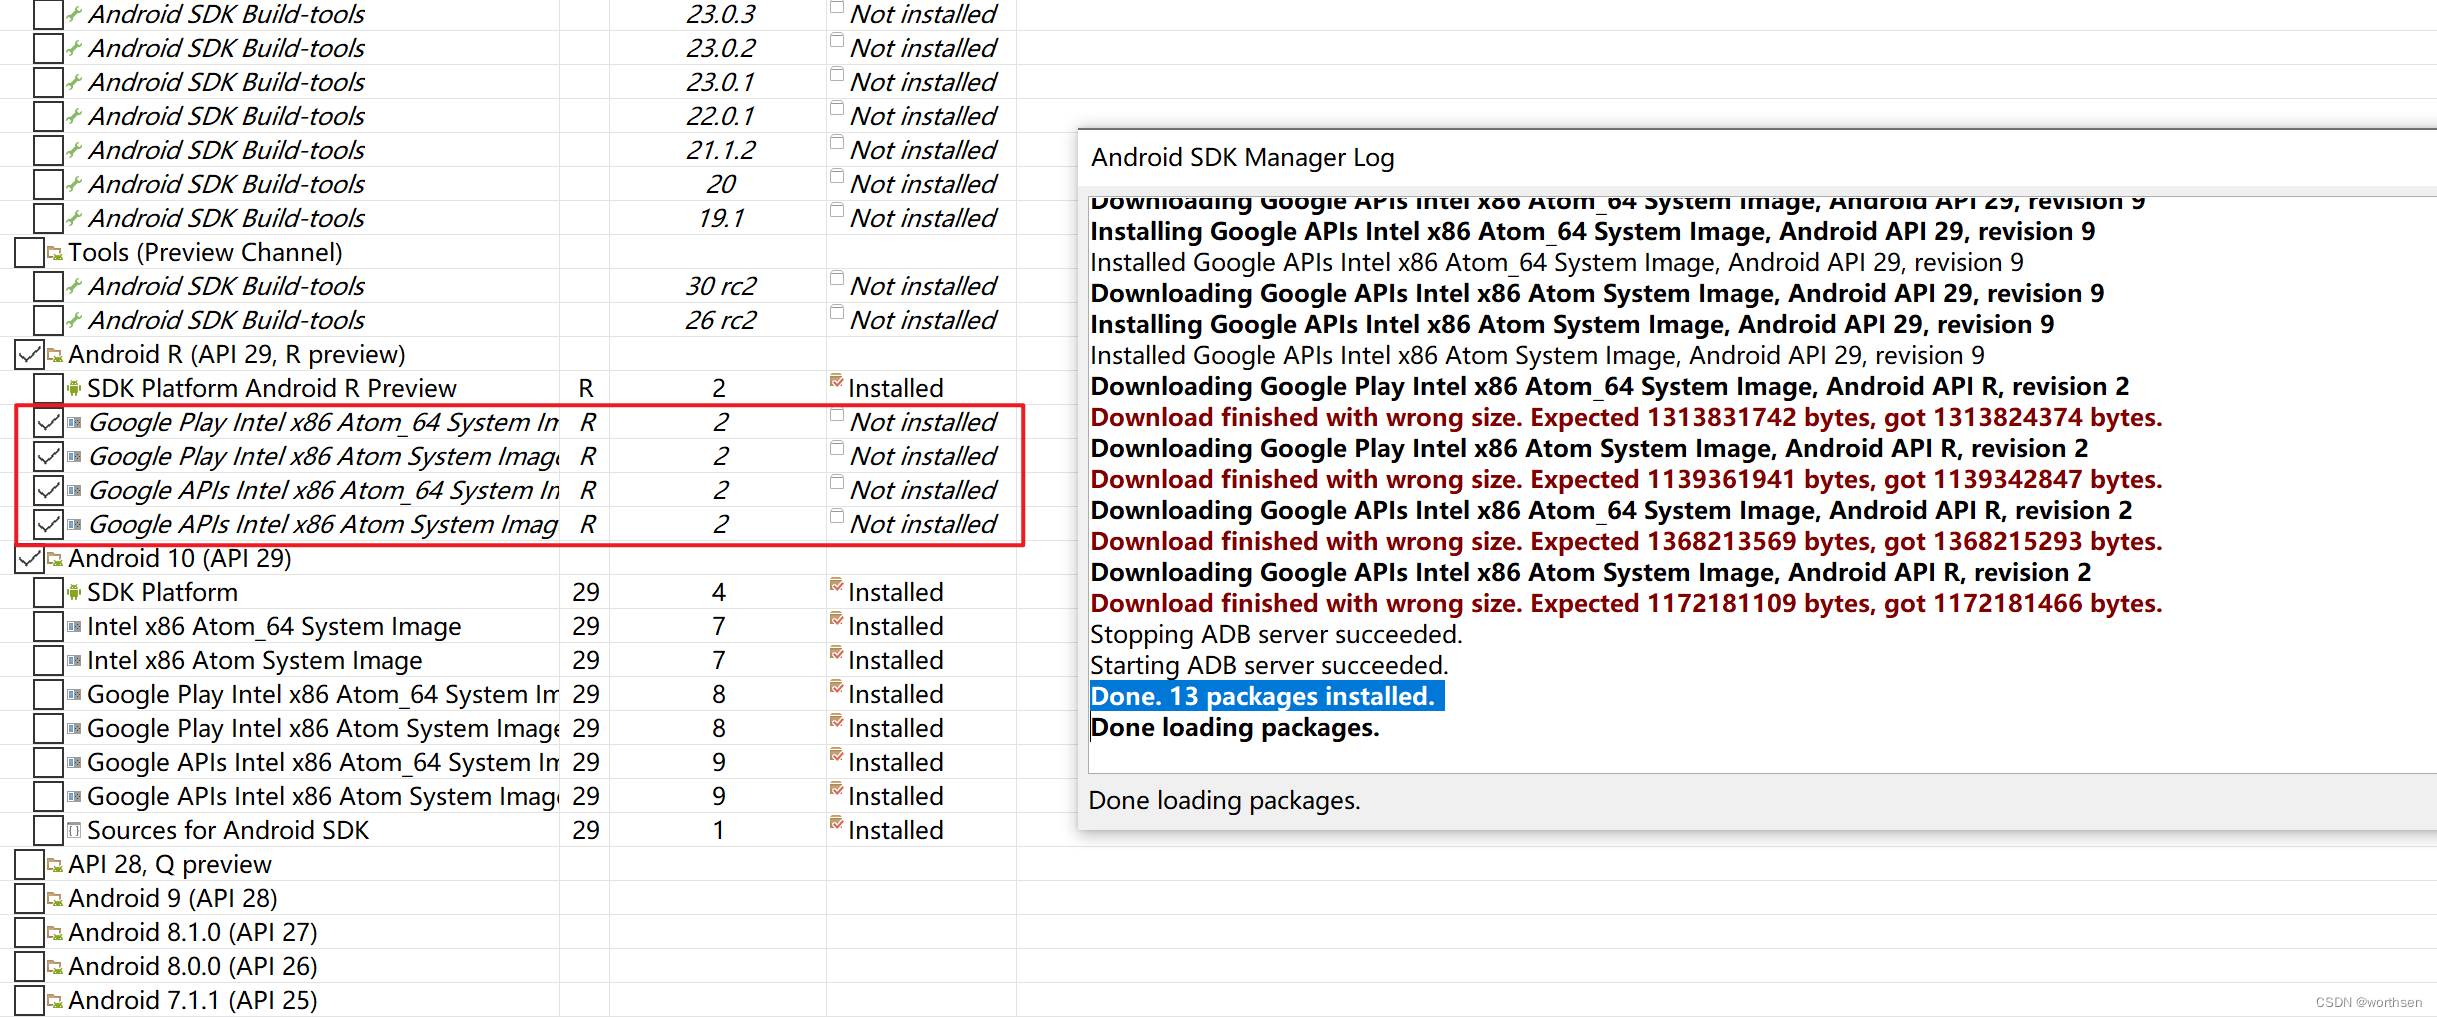Image resolution: width=2437 pixels, height=1017 pixels.
Task: Select Android R (API 29, R preview) group row
Action: click(508, 354)
